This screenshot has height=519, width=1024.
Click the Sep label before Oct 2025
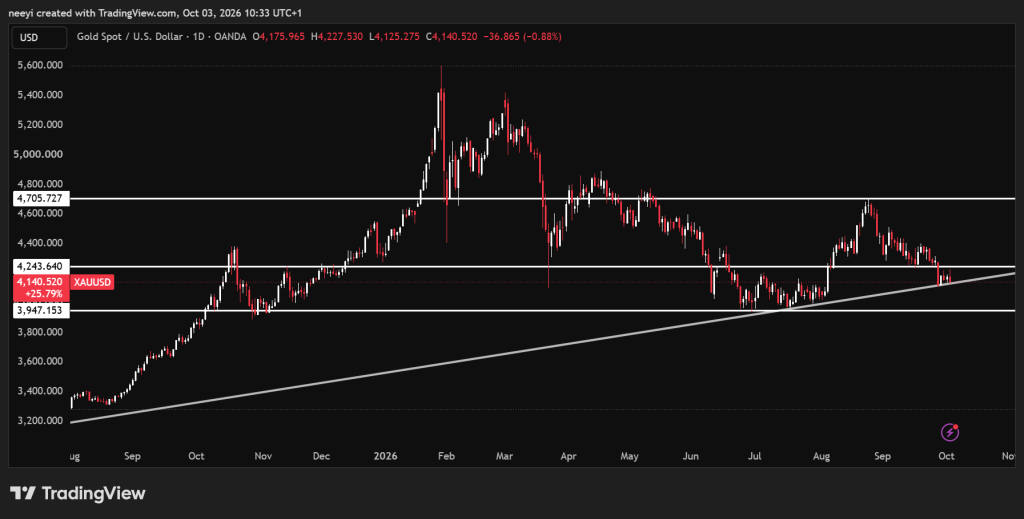pos(132,456)
